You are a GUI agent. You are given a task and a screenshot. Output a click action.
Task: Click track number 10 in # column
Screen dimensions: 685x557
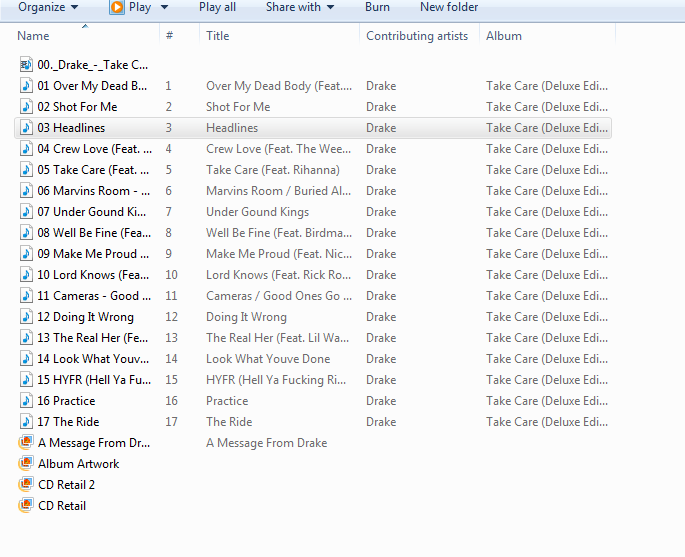pos(171,274)
